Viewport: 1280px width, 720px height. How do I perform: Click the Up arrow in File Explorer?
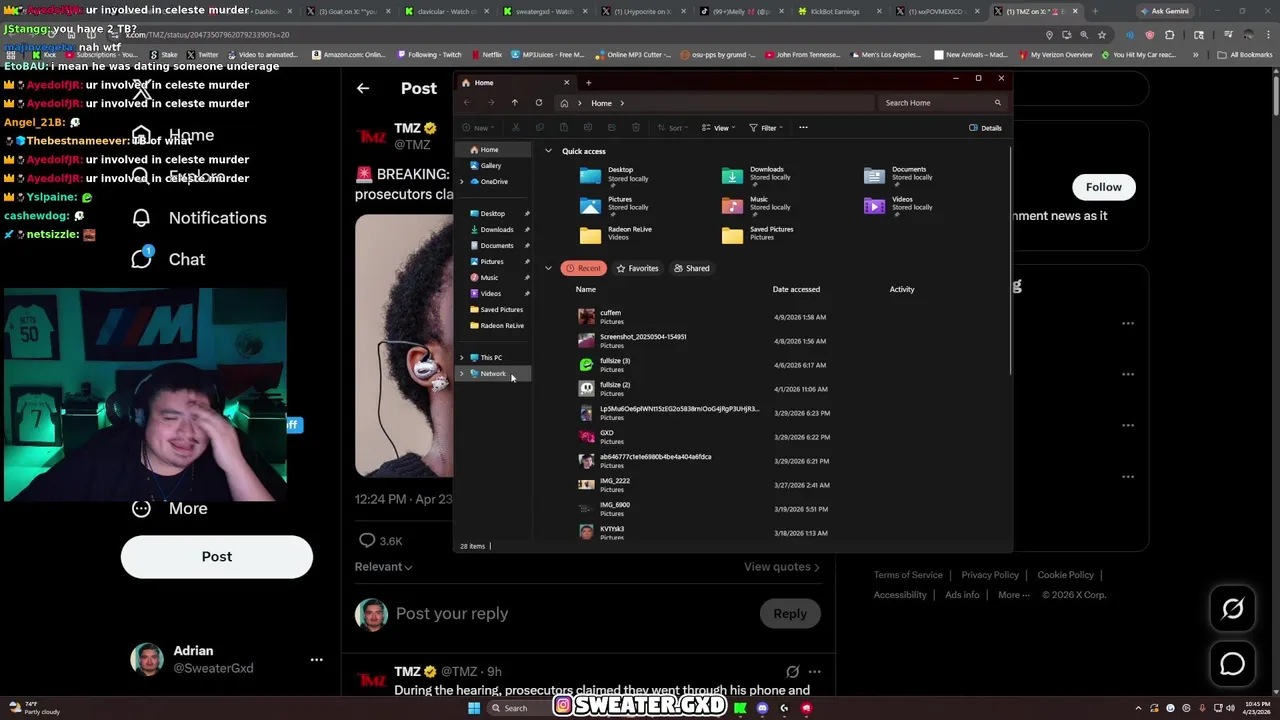(514, 103)
